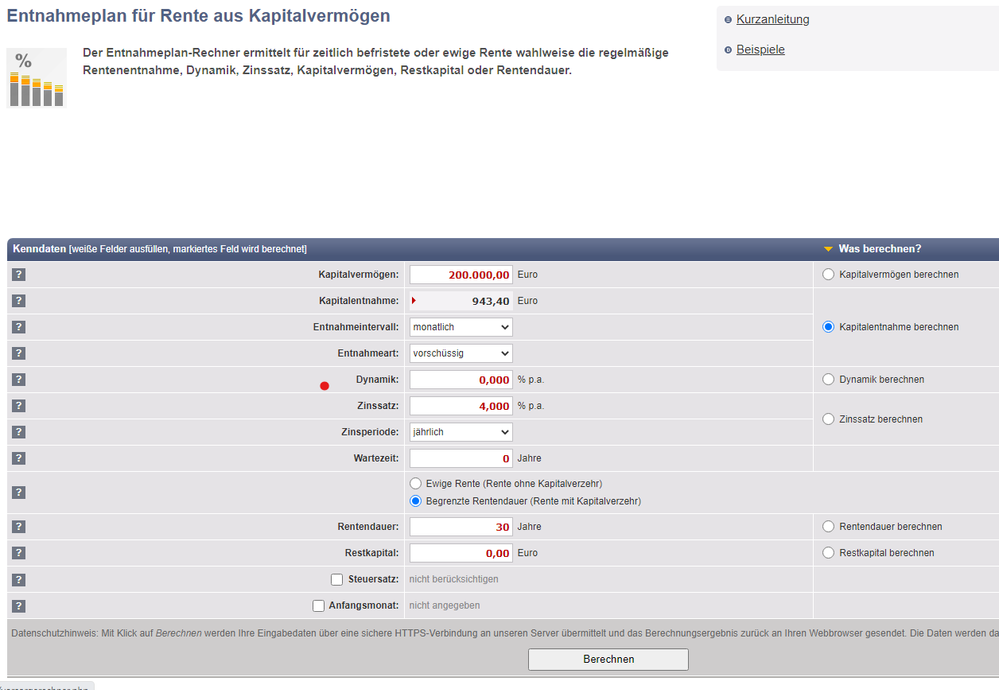The height and width of the screenshot is (690, 999).
Task: Expand the Entnahmeart dropdown showing vorschüssig
Action: click(461, 353)
